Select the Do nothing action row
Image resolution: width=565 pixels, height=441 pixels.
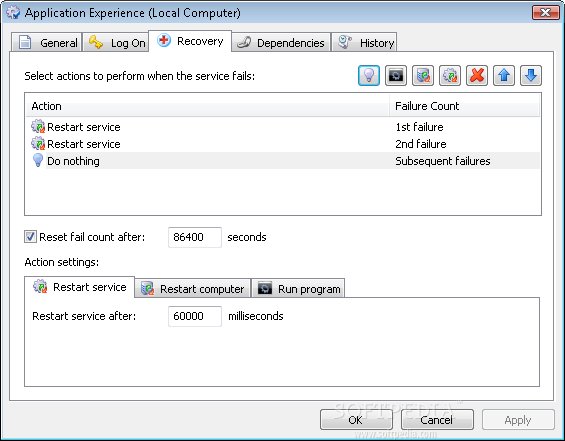282,161
